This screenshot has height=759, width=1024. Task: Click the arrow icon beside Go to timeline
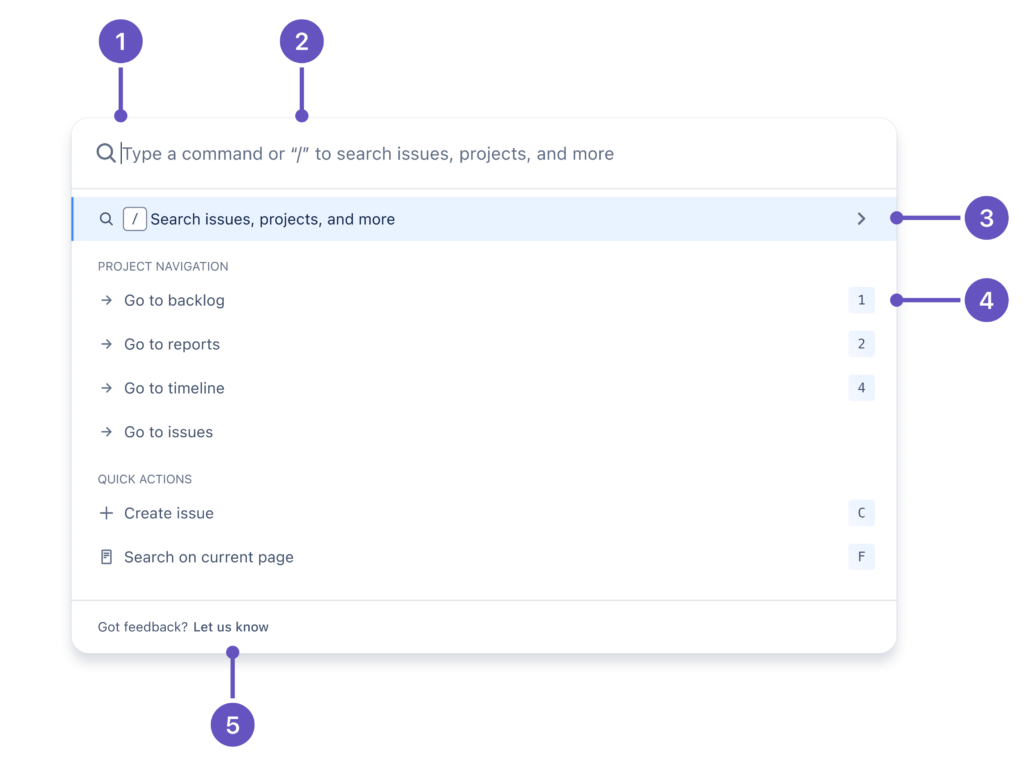point(107,388)
